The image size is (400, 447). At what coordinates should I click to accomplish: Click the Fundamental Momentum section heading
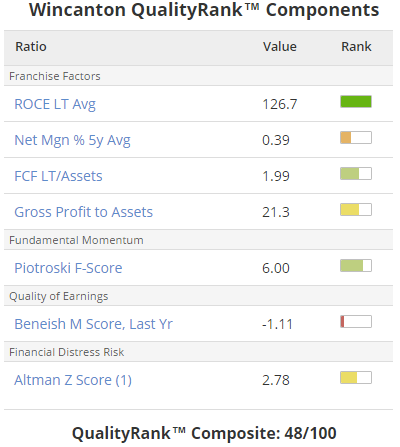pyautogui.click(x=76, y=240)
